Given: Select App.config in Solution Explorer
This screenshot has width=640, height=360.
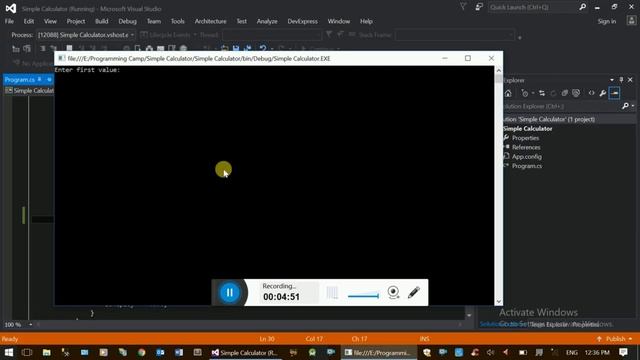Looking at the screenshot, I should [x=527, y=157].
